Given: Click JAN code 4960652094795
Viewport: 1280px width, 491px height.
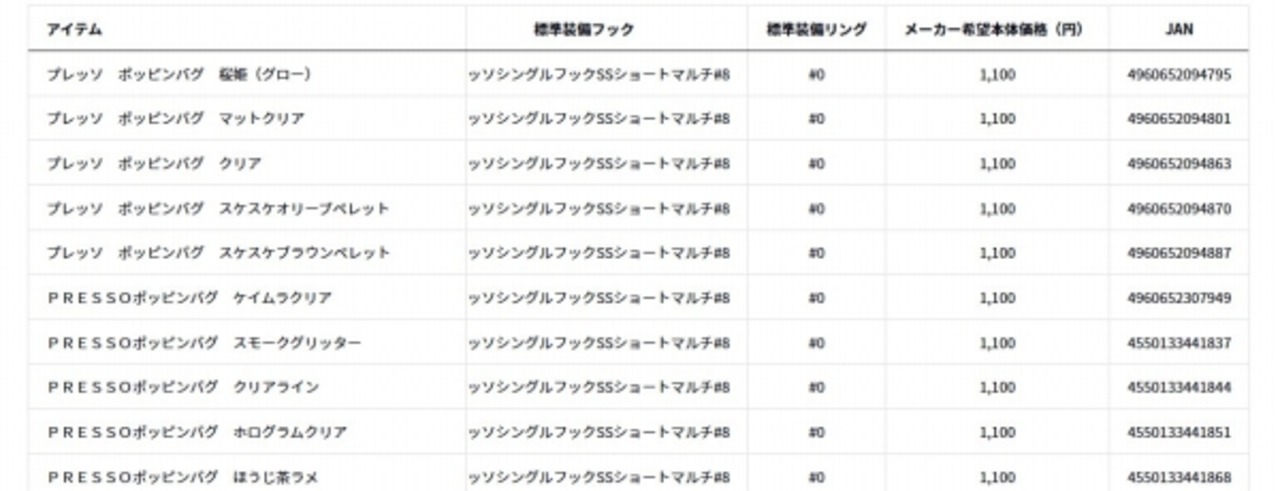Looking at the screenshot, I should (1179, 74).
